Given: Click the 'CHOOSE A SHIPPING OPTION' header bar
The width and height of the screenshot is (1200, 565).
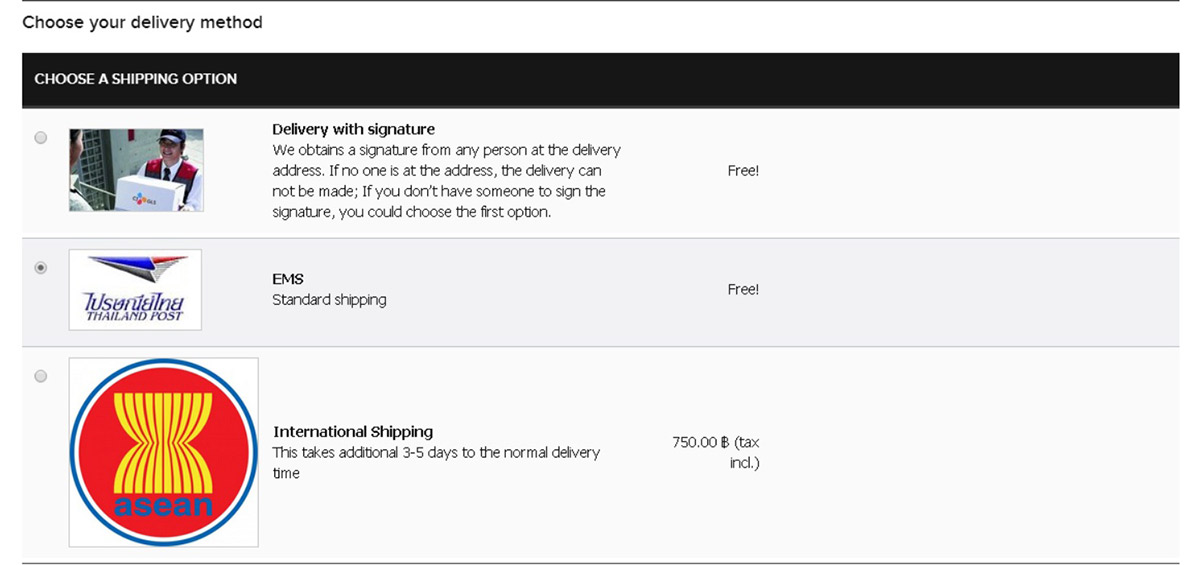Looking at the screenshot, I should tap(600, 79).
